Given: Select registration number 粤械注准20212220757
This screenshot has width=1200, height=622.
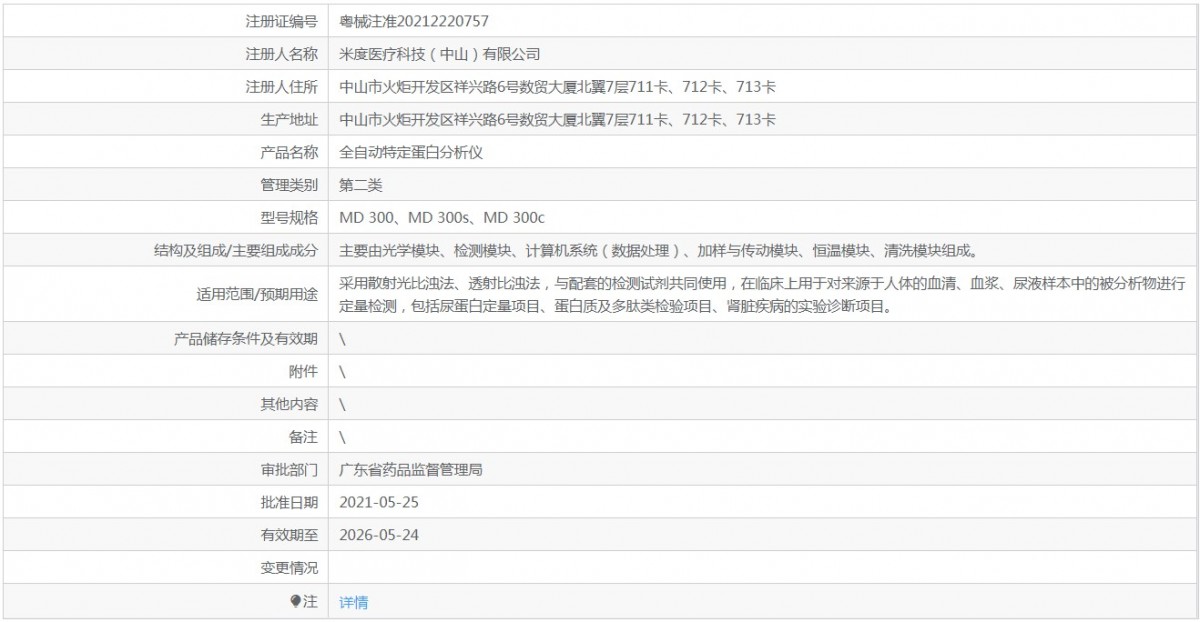Looking at the screenshot, I should point(414,20).
